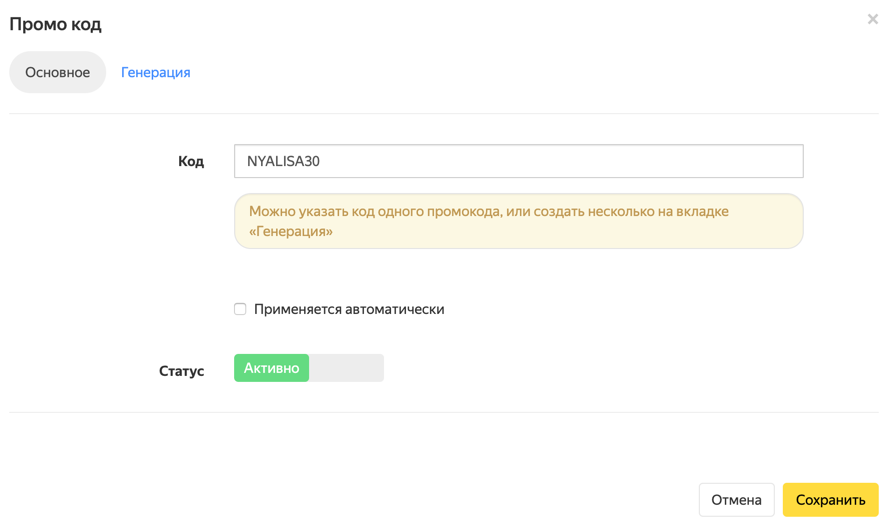Image resolution: width=892 pixels, height=529 pixels.
Task: Enable the Применяется автоматически checkbox
Action: coord(240,309)
